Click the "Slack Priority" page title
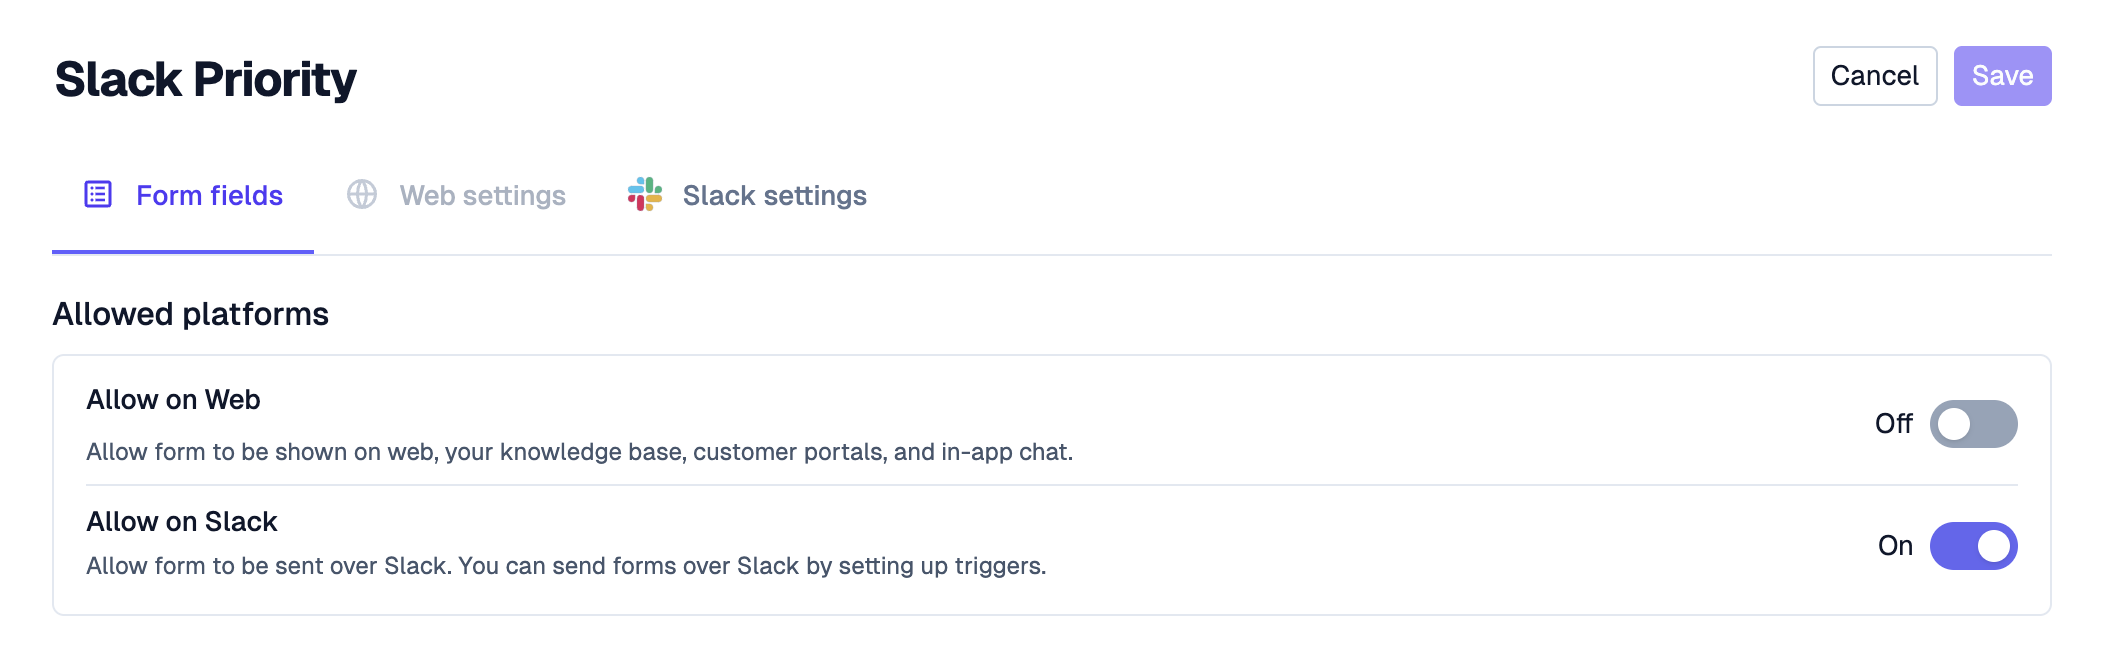This screenshot has width=2112, height=650. click(206, 79)
